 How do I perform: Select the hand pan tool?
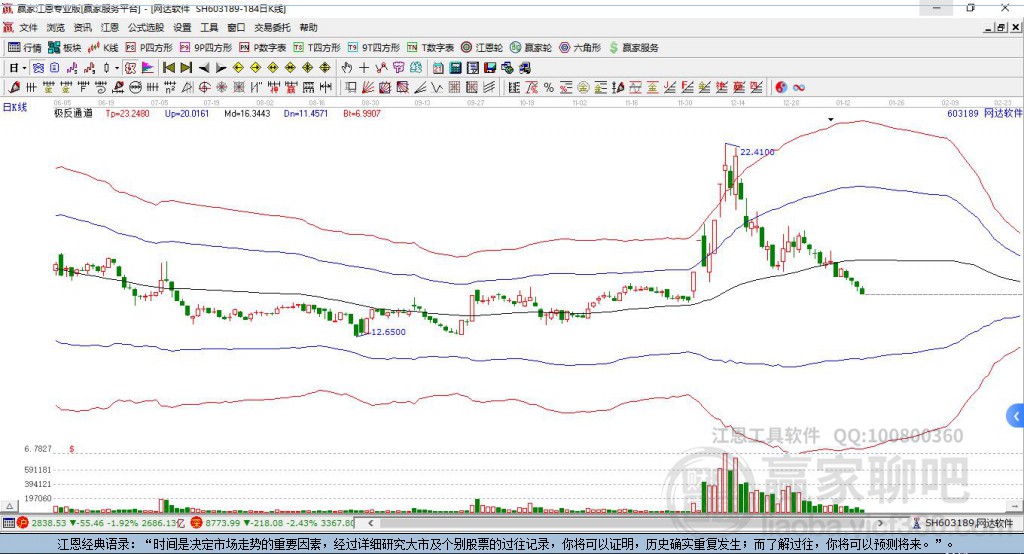pyautogui.click(x=346, y=68)
